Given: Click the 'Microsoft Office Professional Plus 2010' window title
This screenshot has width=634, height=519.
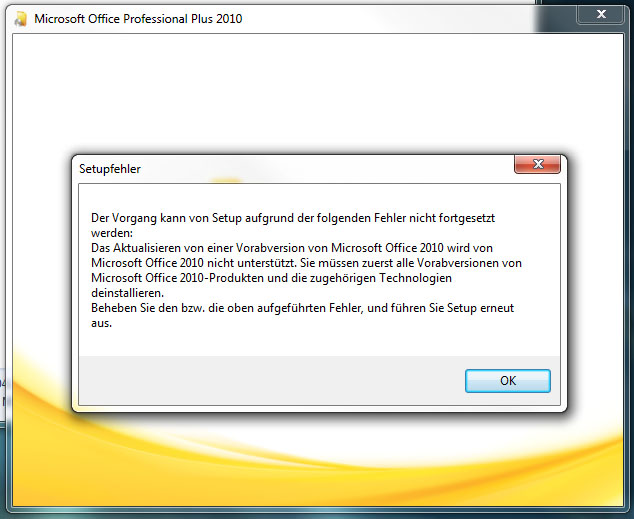Looking at the screenshot, I should pos(138,19).
